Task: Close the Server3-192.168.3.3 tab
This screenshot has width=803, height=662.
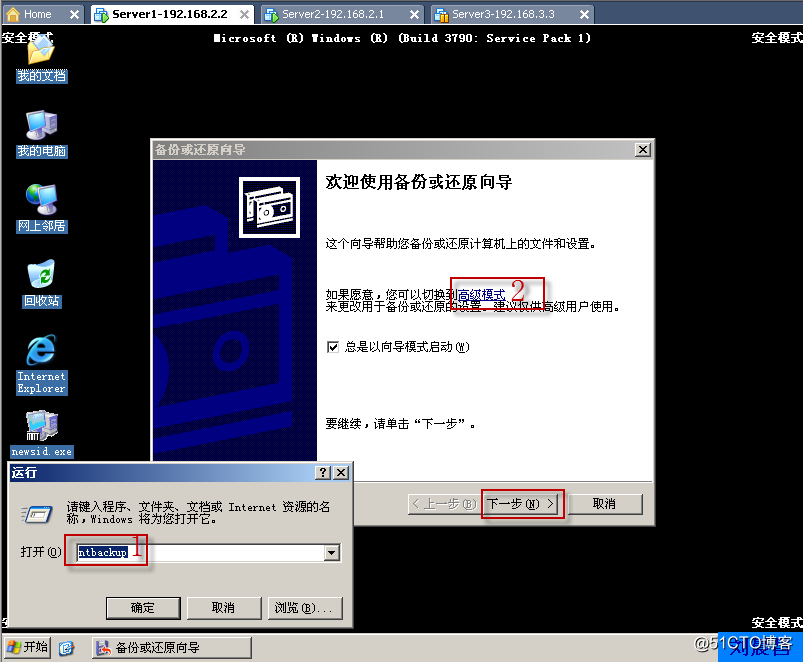Action: coord(584,14)
